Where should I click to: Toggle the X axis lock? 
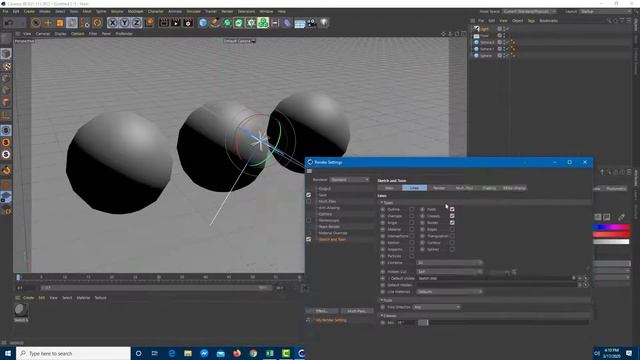[x=113, y=23]
